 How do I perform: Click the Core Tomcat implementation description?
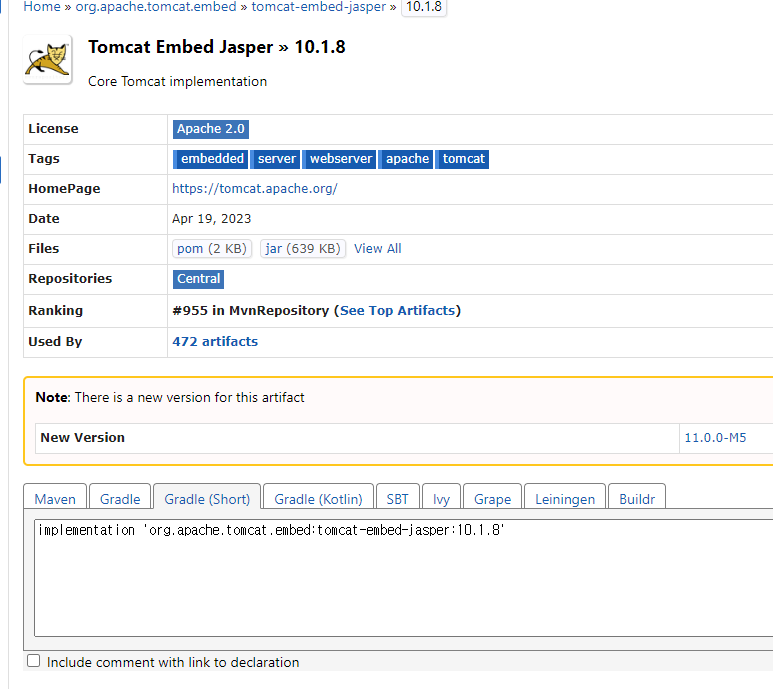tap(177, 81)
